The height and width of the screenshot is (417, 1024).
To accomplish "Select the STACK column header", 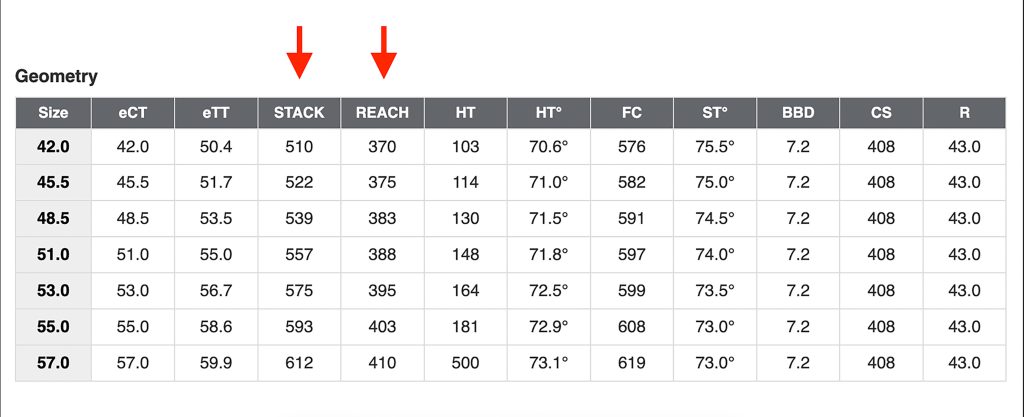I will [299, 113].
